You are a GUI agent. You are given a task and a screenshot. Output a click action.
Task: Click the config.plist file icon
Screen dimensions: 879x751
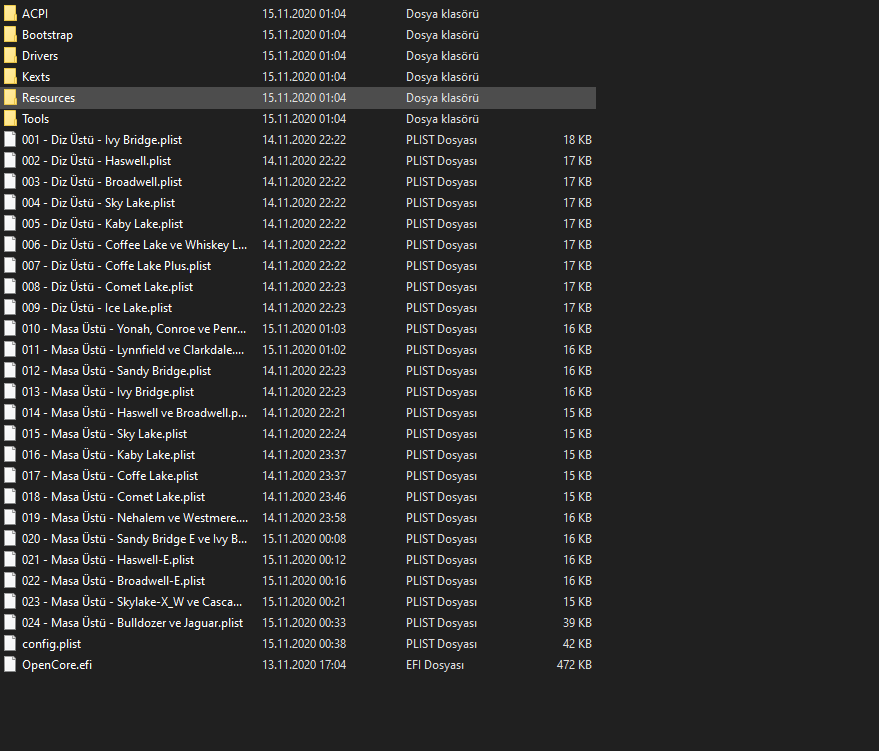(x=10, y=644)
